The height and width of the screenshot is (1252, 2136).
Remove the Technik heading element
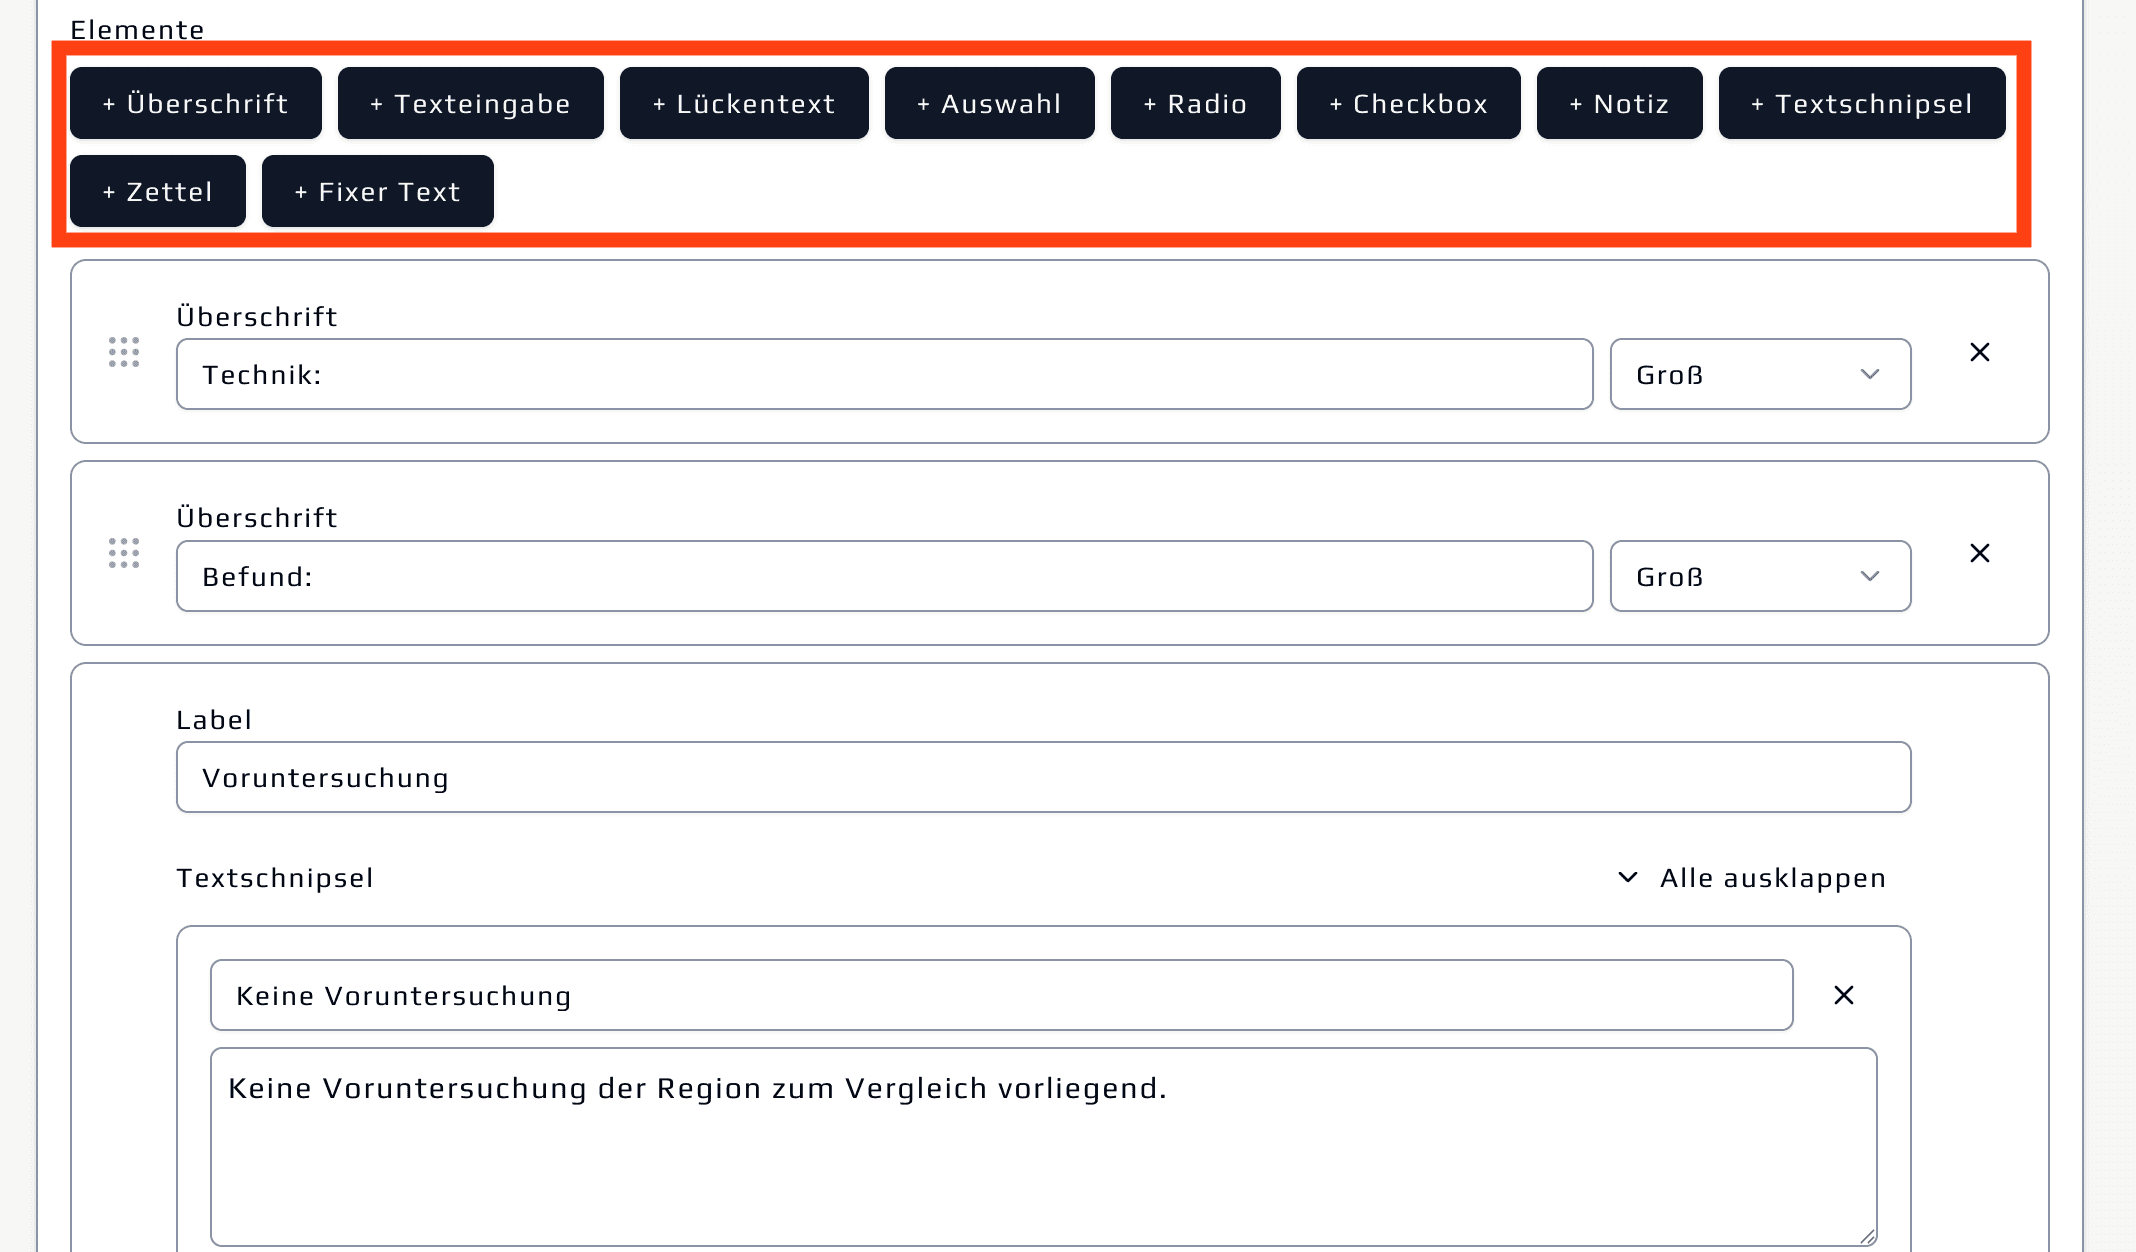coord(1979,352)
